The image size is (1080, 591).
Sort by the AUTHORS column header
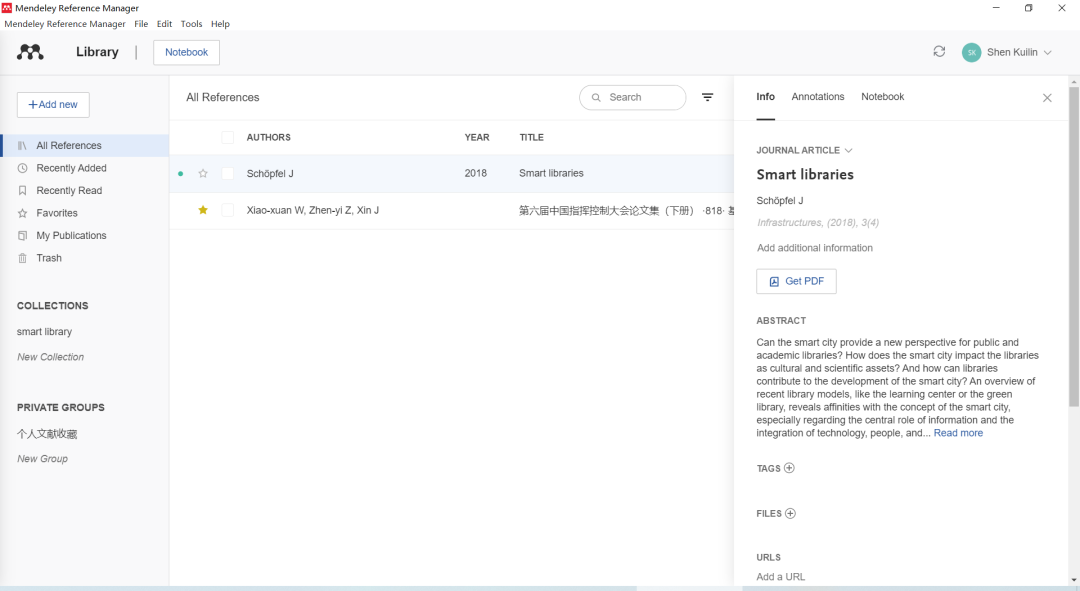coord(269,137)
